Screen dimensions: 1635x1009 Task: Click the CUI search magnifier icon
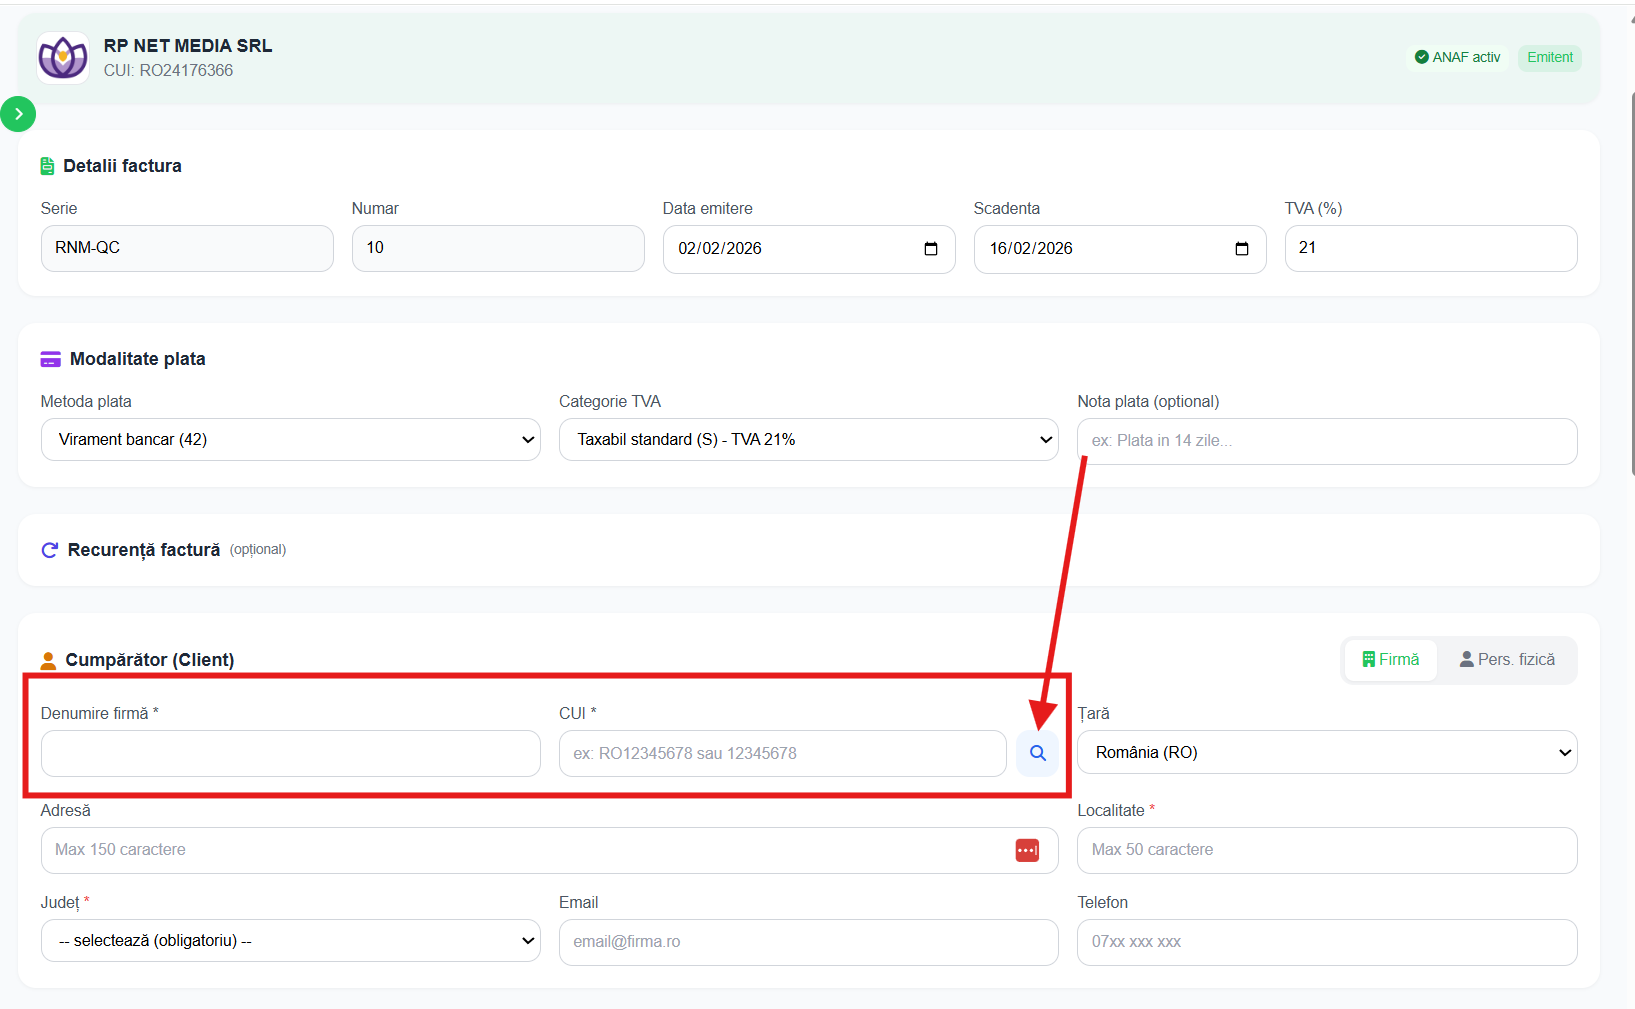click(1037, 753)
